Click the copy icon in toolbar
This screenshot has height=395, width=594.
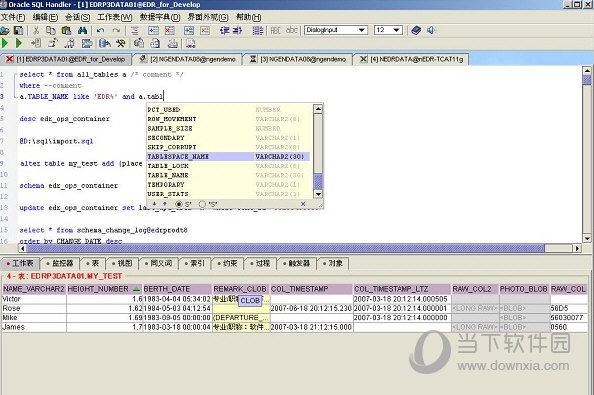click(51, 30)
